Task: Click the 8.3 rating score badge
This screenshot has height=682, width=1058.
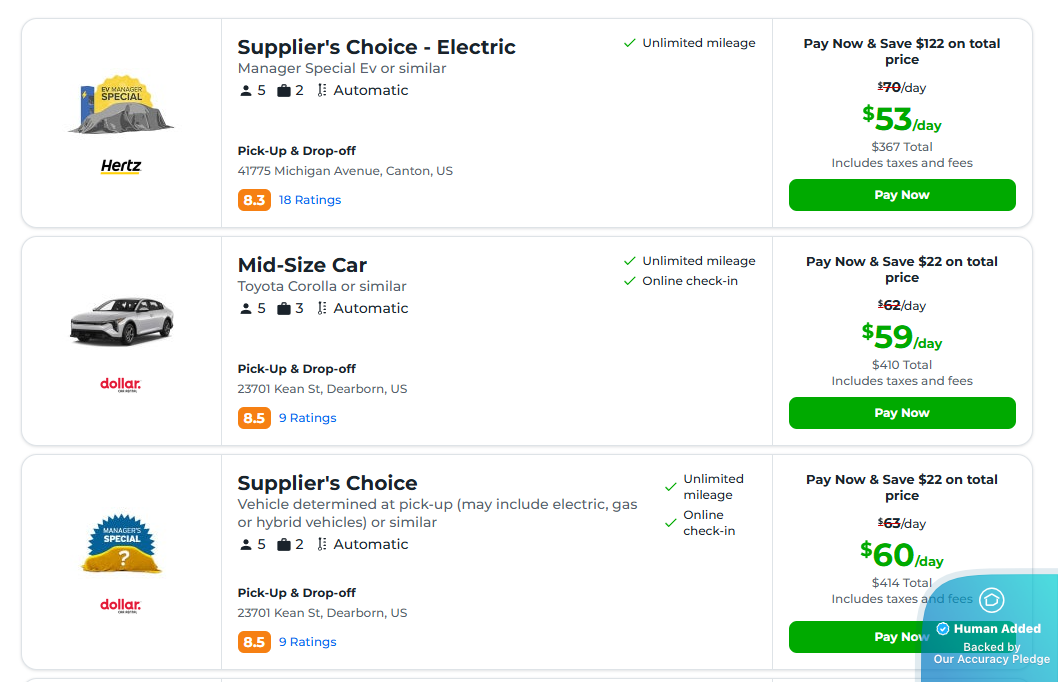Action: point(254,199)
